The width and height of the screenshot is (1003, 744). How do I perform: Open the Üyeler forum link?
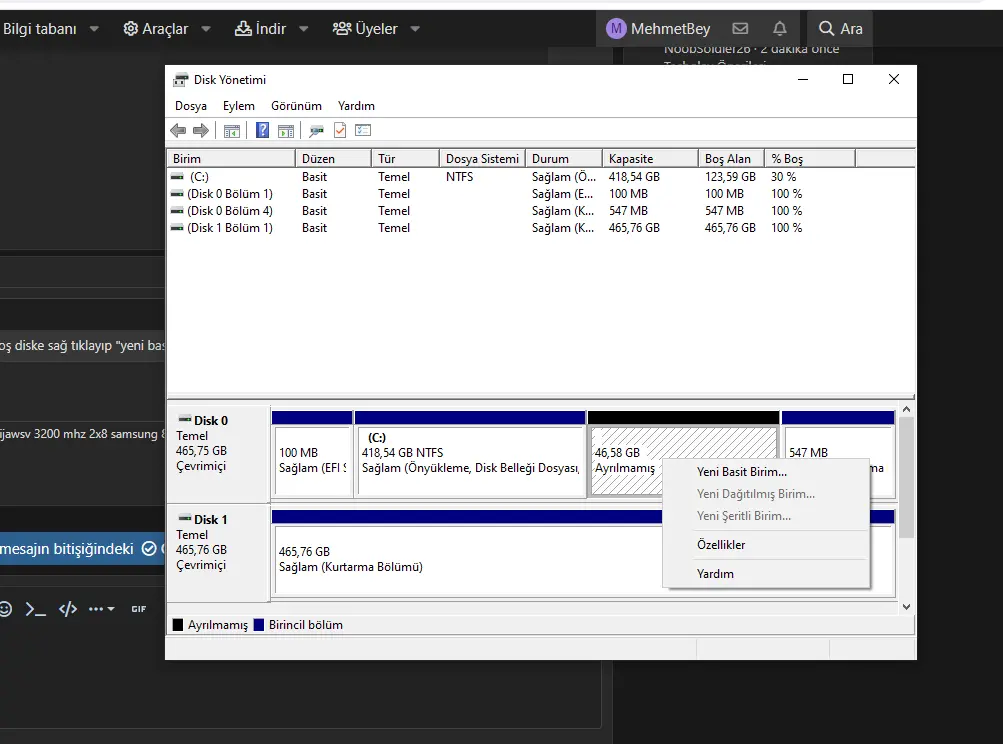365,29
